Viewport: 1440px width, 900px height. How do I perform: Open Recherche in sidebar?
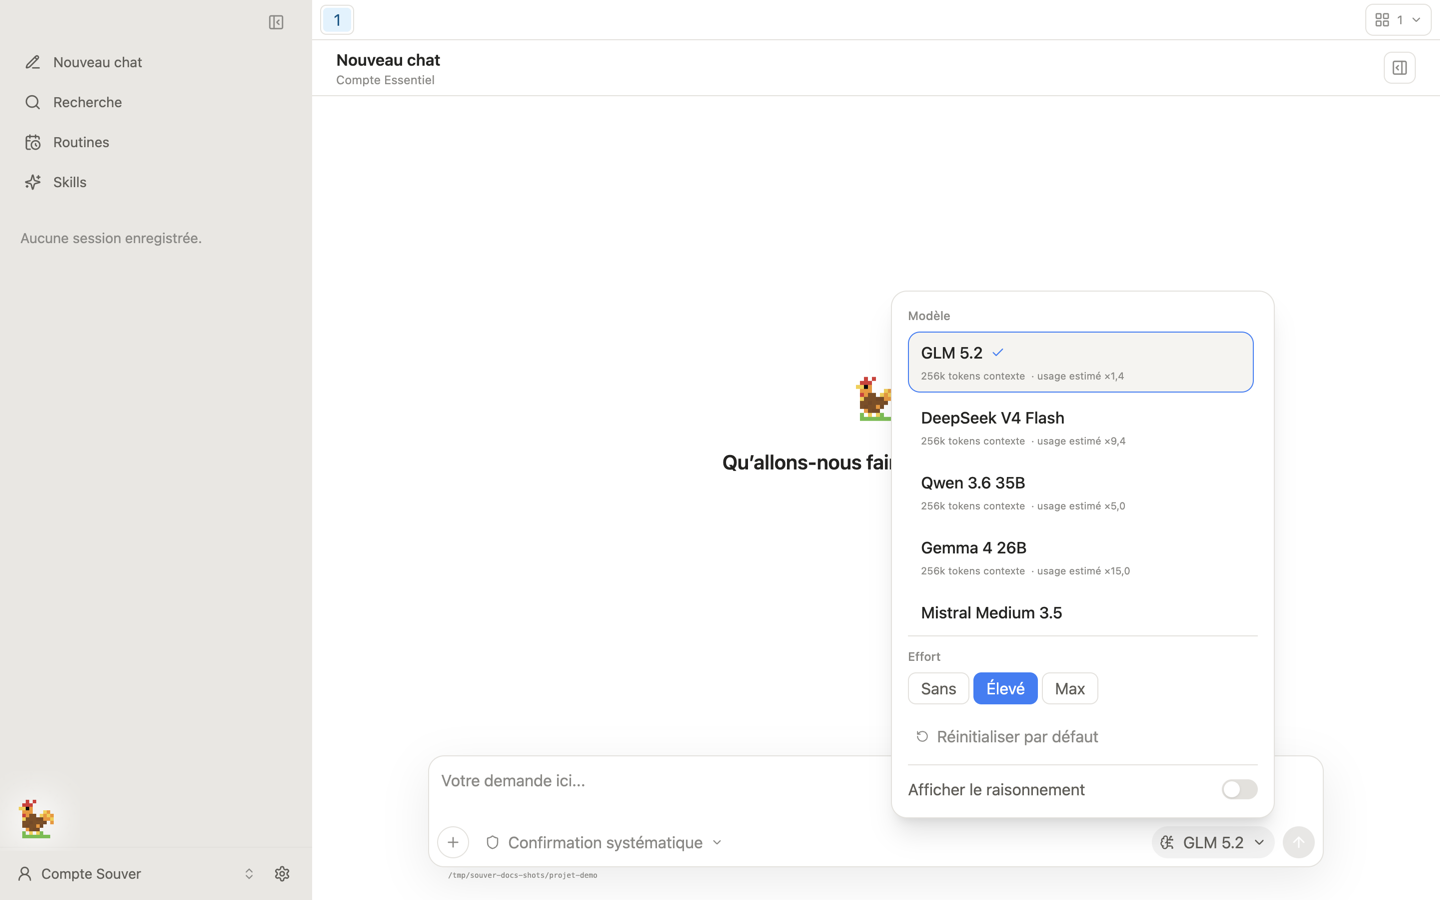(156, 102)
